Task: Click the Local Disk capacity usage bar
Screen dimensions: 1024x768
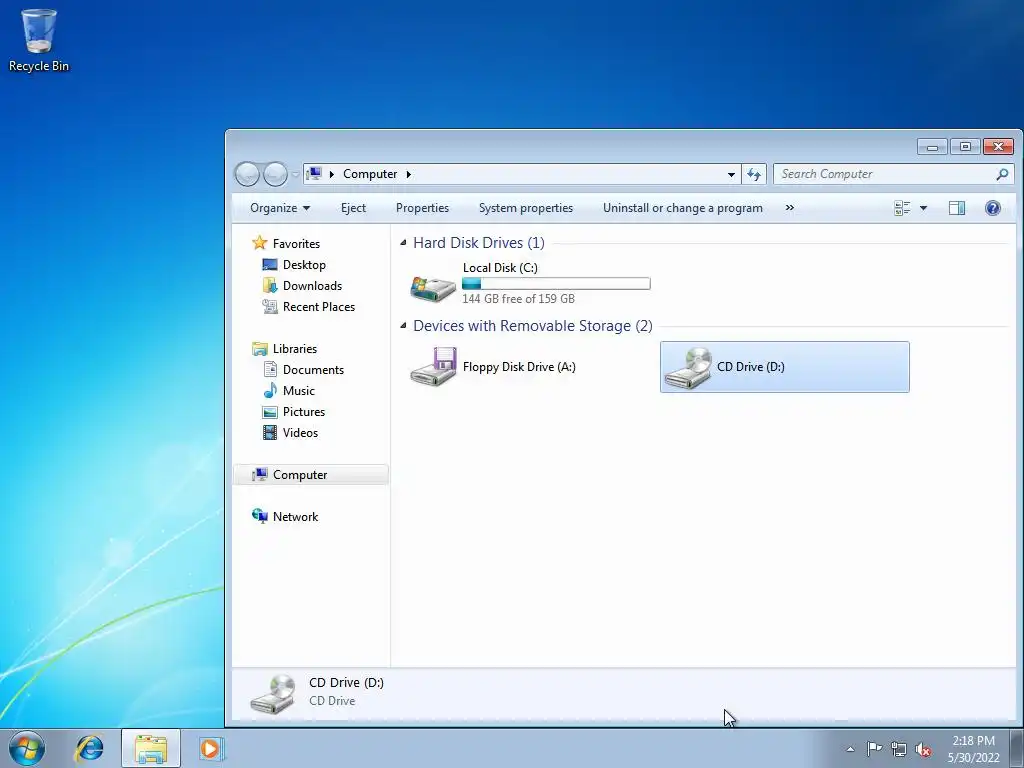Action: point(556,283)
